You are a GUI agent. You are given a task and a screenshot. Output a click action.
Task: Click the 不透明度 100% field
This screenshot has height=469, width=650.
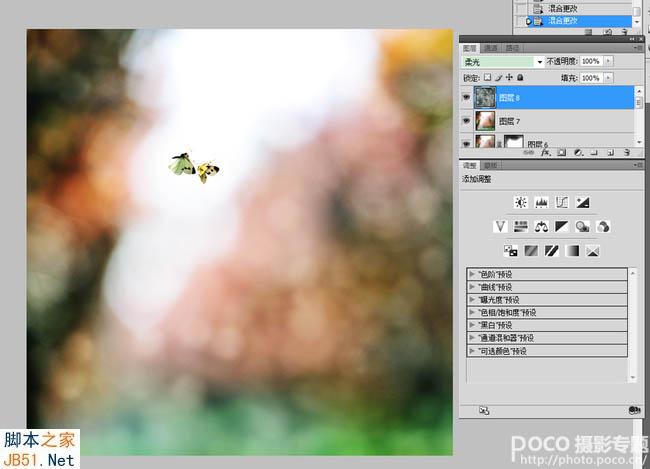[591, 61]
